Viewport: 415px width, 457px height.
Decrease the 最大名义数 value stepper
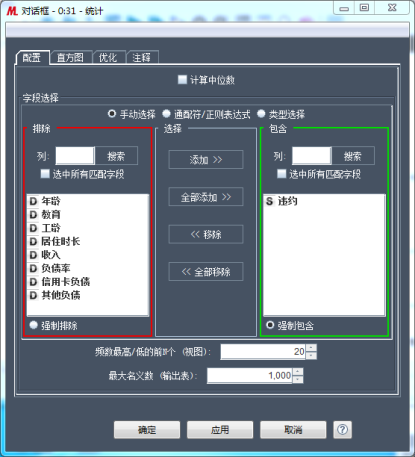point(298,379)
